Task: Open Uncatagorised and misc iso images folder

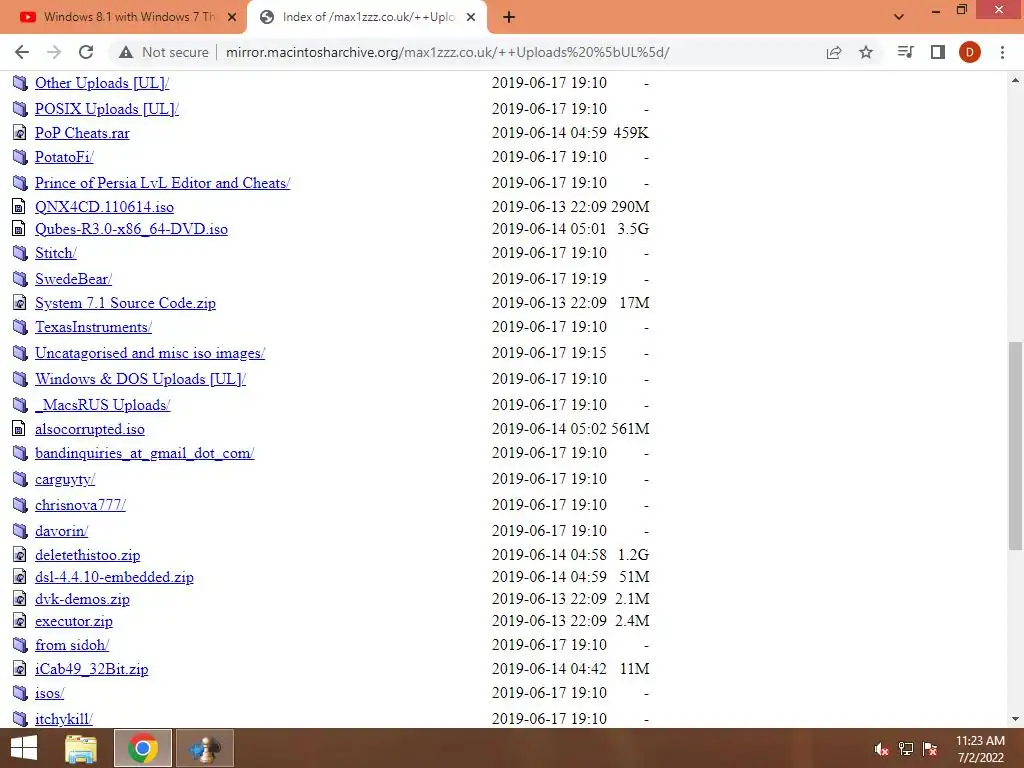Action: click(150, 353)
